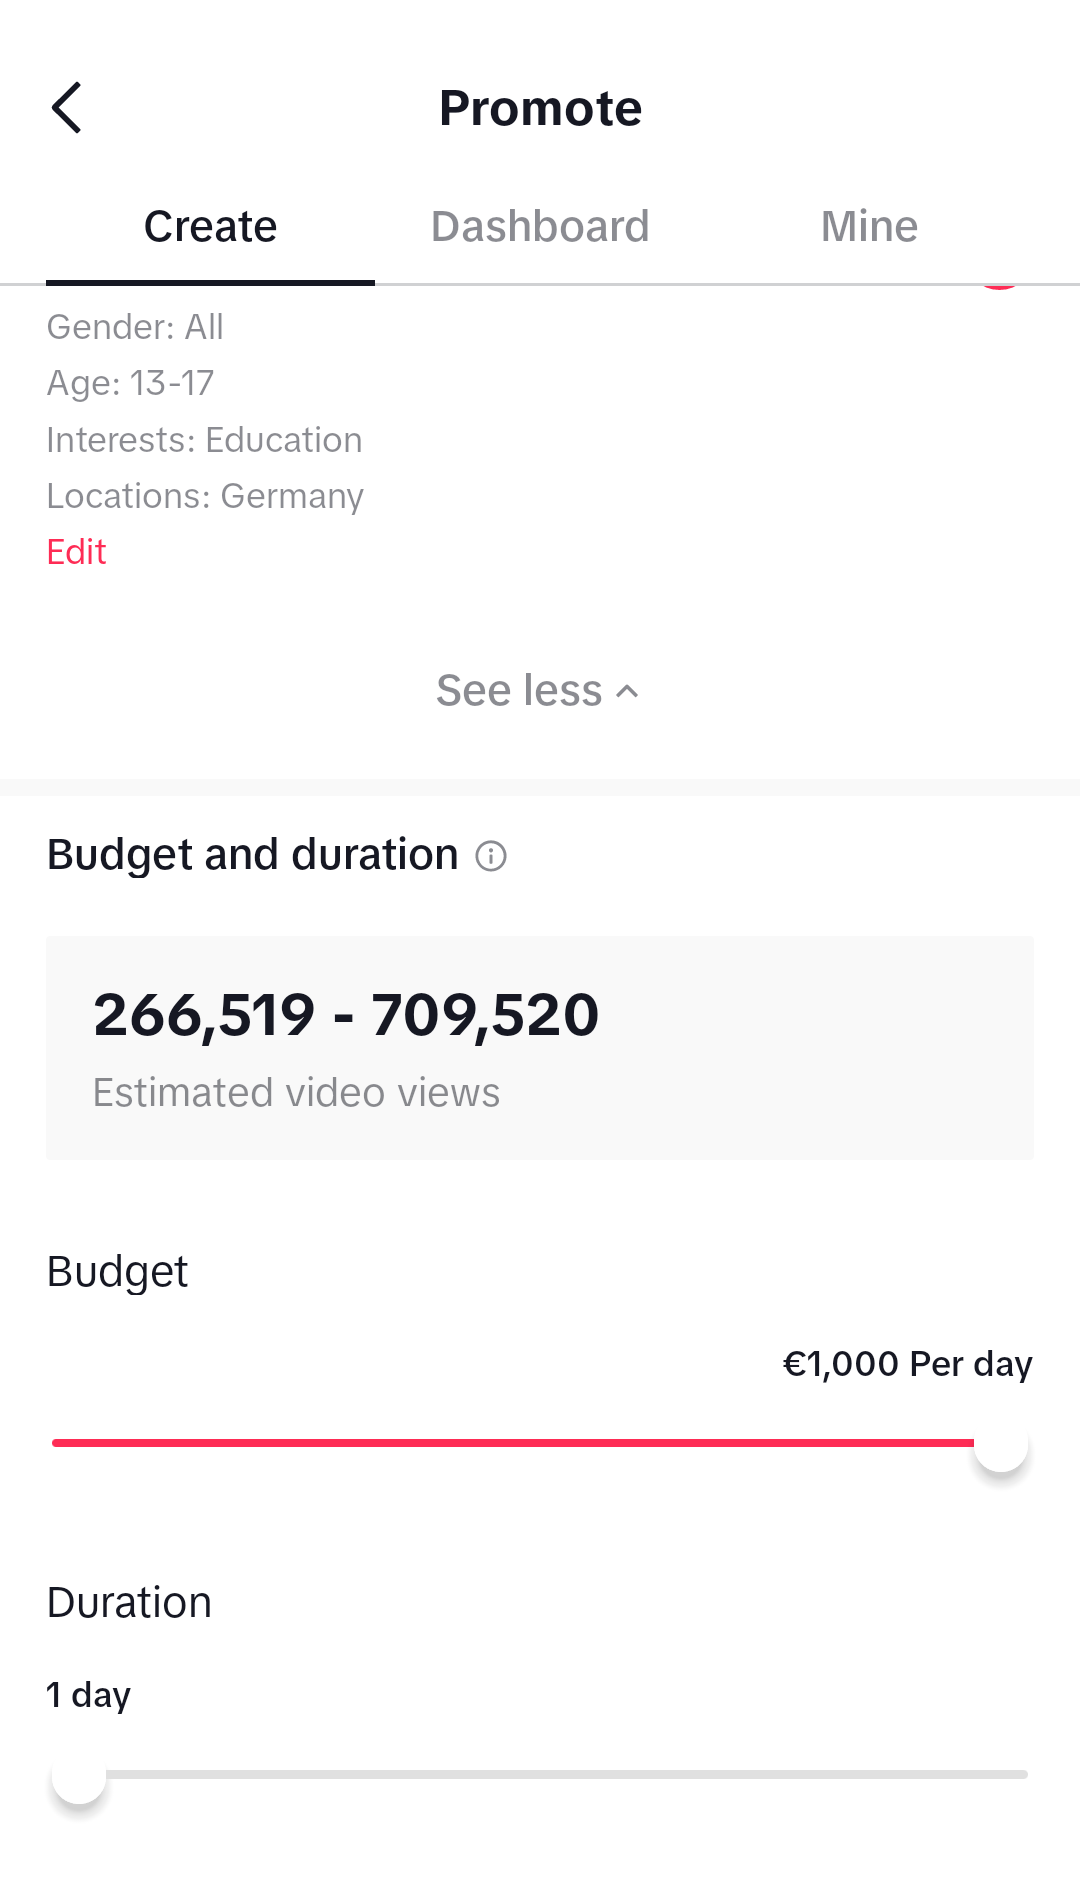Click the middle of the red Budget track

click(x=513, y=1443)
